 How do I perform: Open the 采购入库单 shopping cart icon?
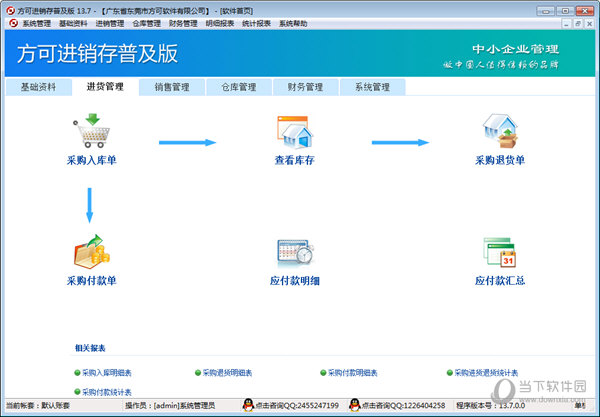tap(92, 131)
